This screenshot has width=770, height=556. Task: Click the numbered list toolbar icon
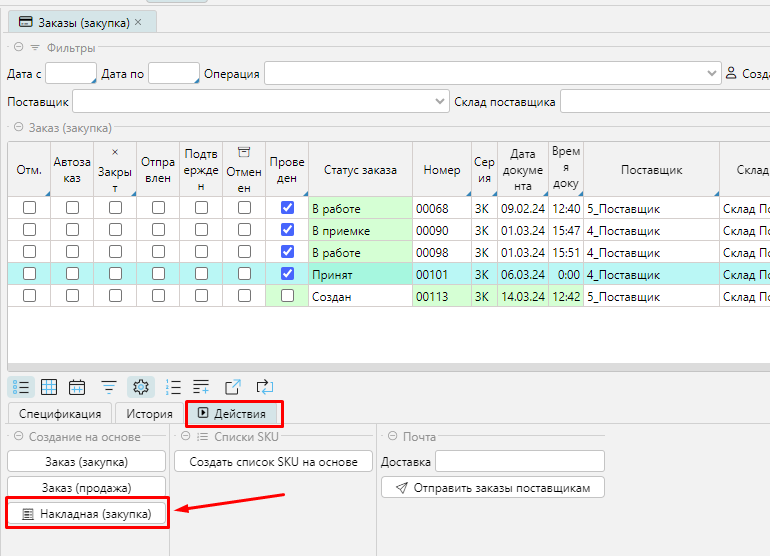coord(173,387)
